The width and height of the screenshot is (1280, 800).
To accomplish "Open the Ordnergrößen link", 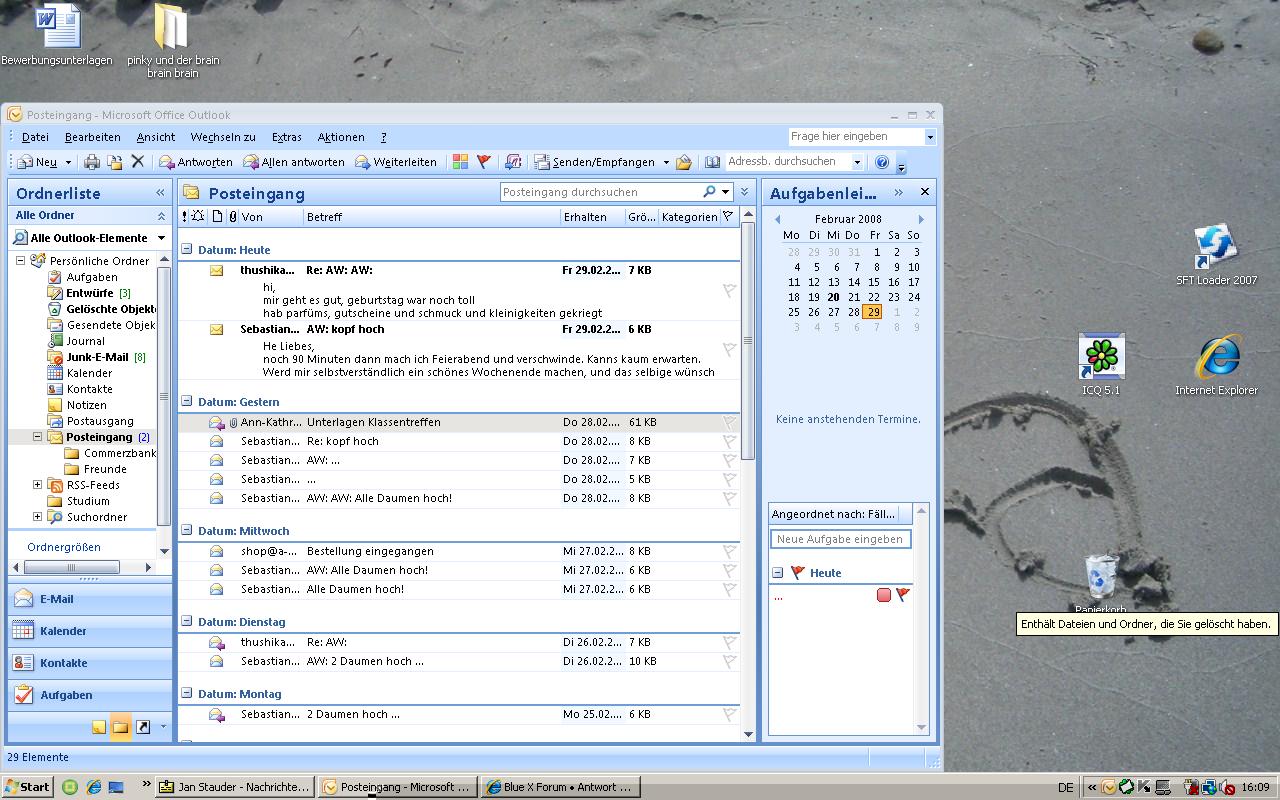I will 64,547.
